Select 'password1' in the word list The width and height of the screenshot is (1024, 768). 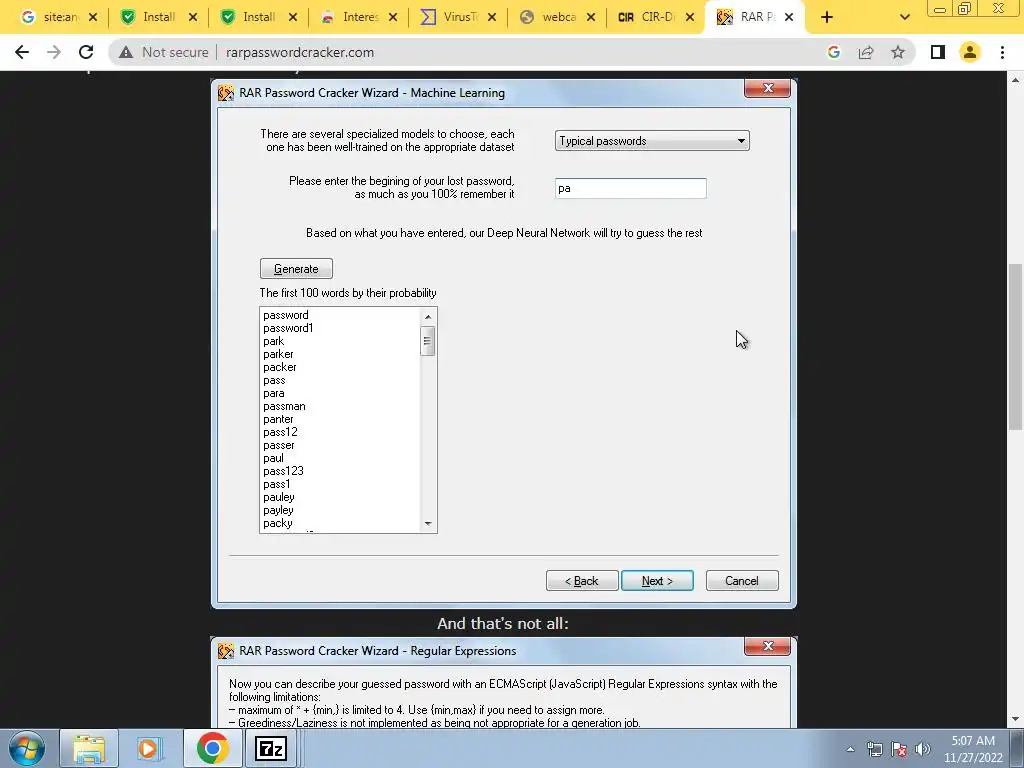tap(288, 328)
